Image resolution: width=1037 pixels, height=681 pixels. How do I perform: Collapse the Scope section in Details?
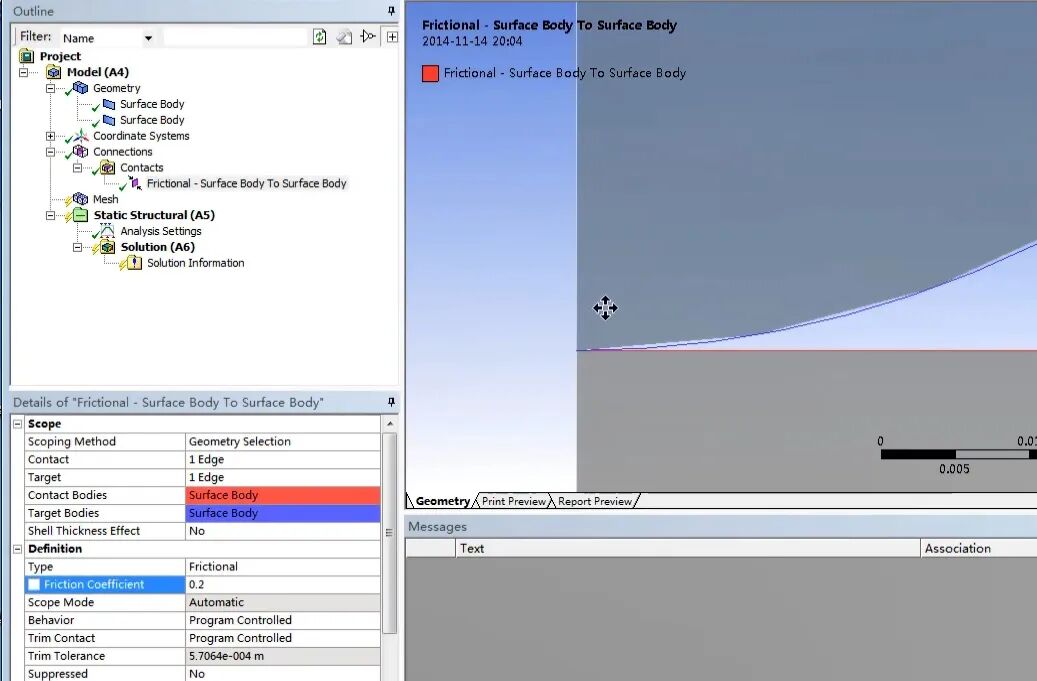(18, 424)
